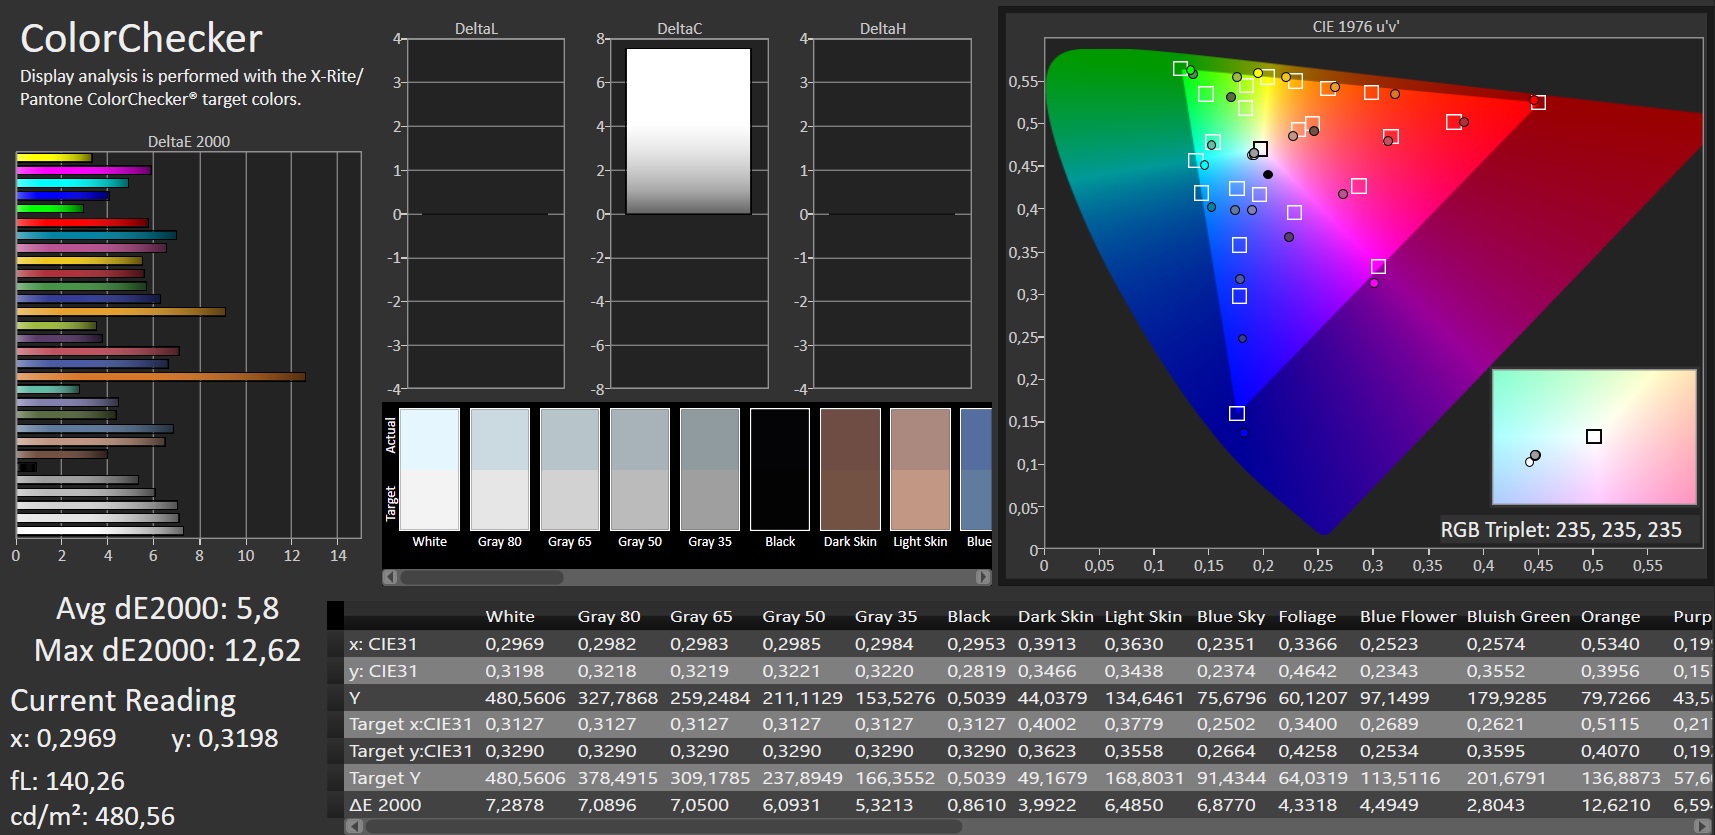Click the Dark Skin x value 0,3913
This screenshot has width=1715, height=835.
(1047, 644)
